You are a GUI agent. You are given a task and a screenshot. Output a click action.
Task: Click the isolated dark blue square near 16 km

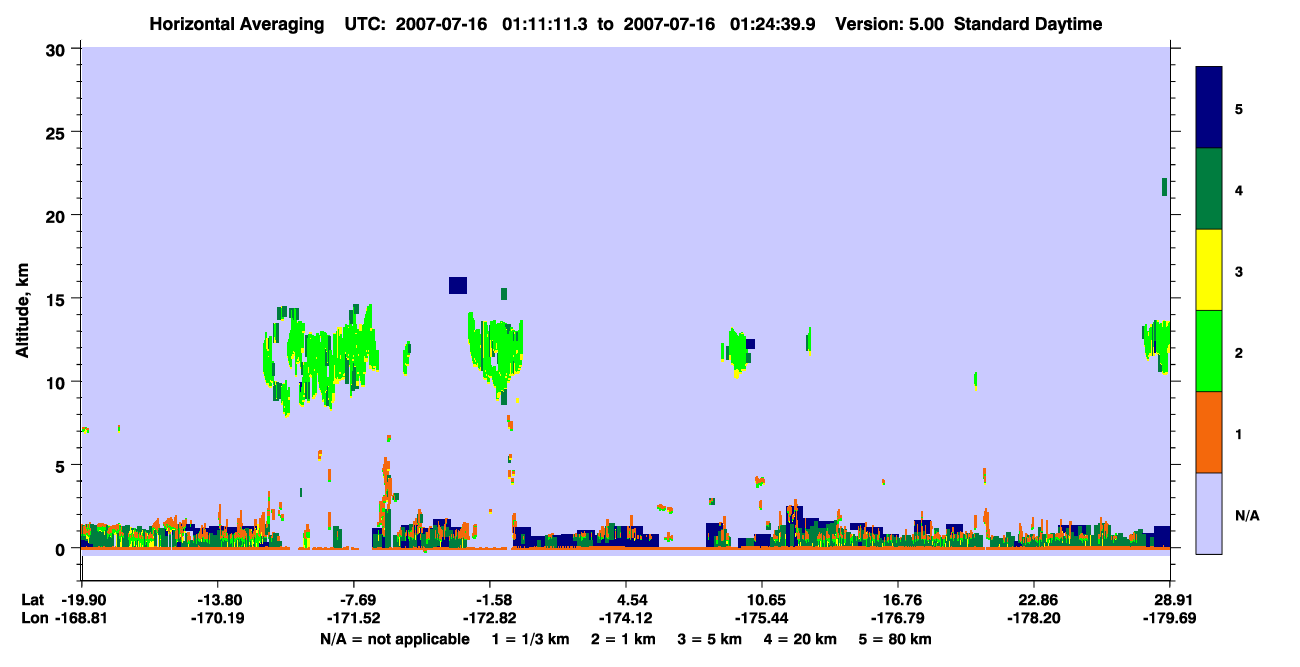pyautogui.click(x=458, y=285)
